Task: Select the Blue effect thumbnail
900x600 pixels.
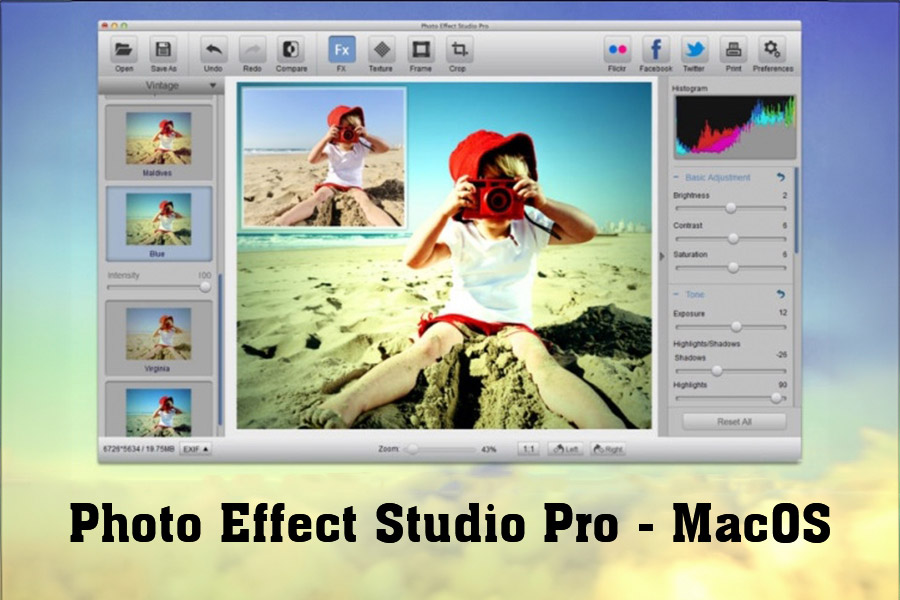Action: pyautogui.click(x=159, y=223)
